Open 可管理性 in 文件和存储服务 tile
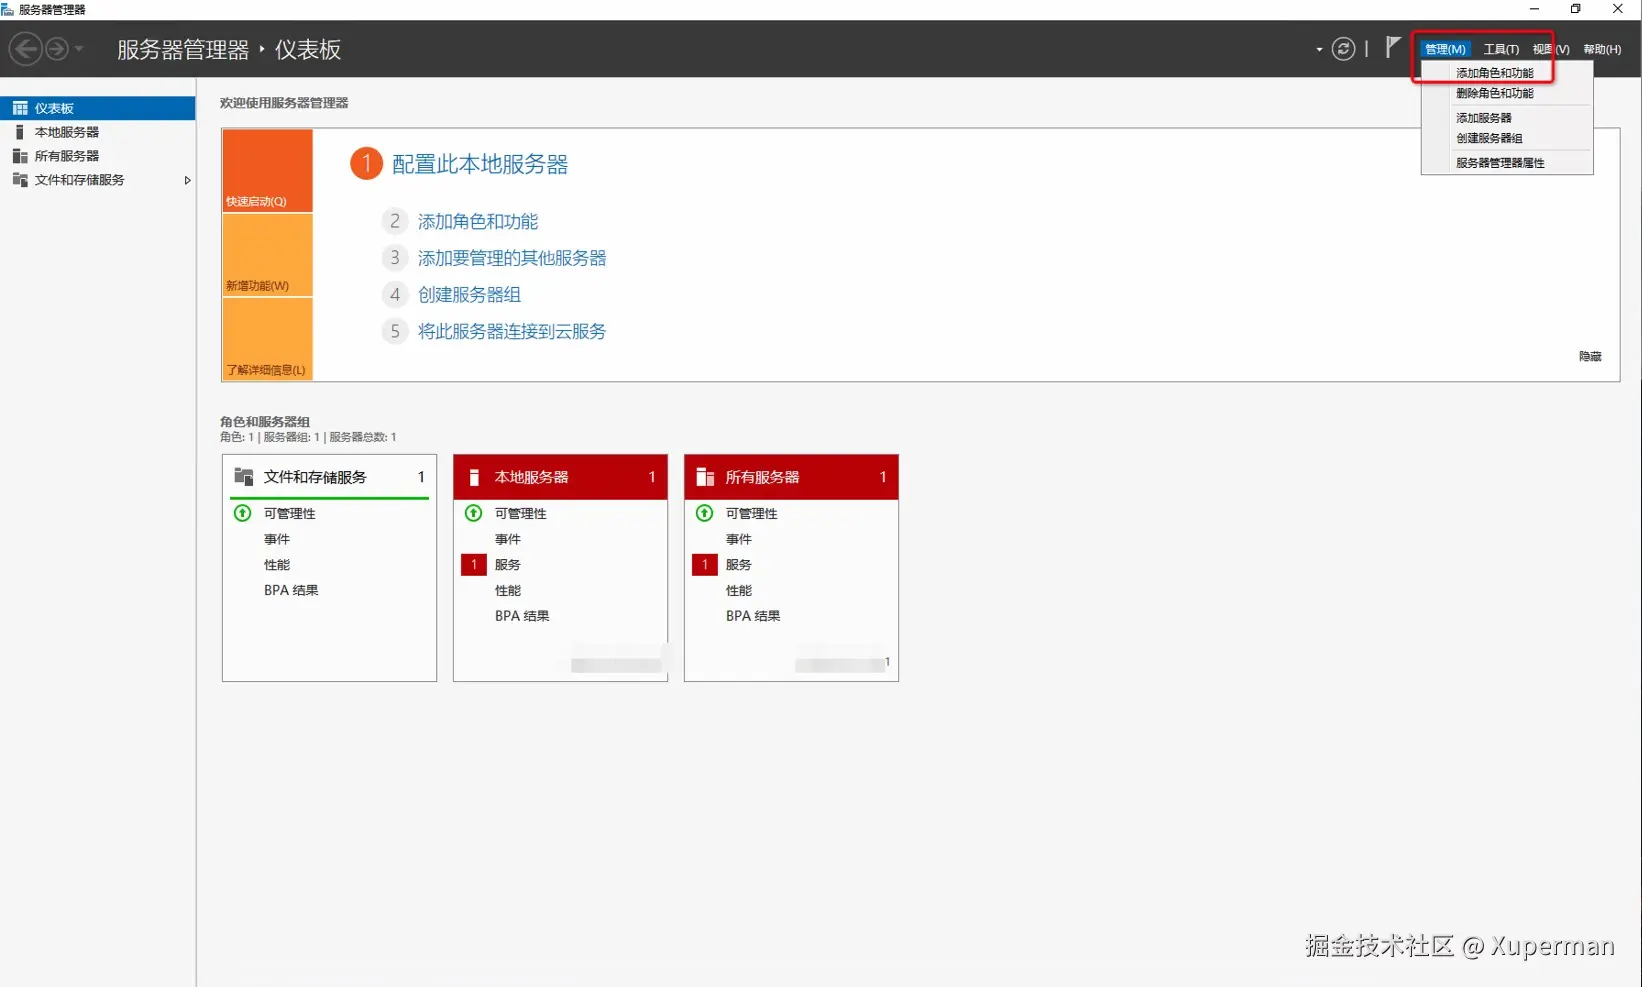Image resolution: width=1642 pixels, height=987 pixels. 289,513
